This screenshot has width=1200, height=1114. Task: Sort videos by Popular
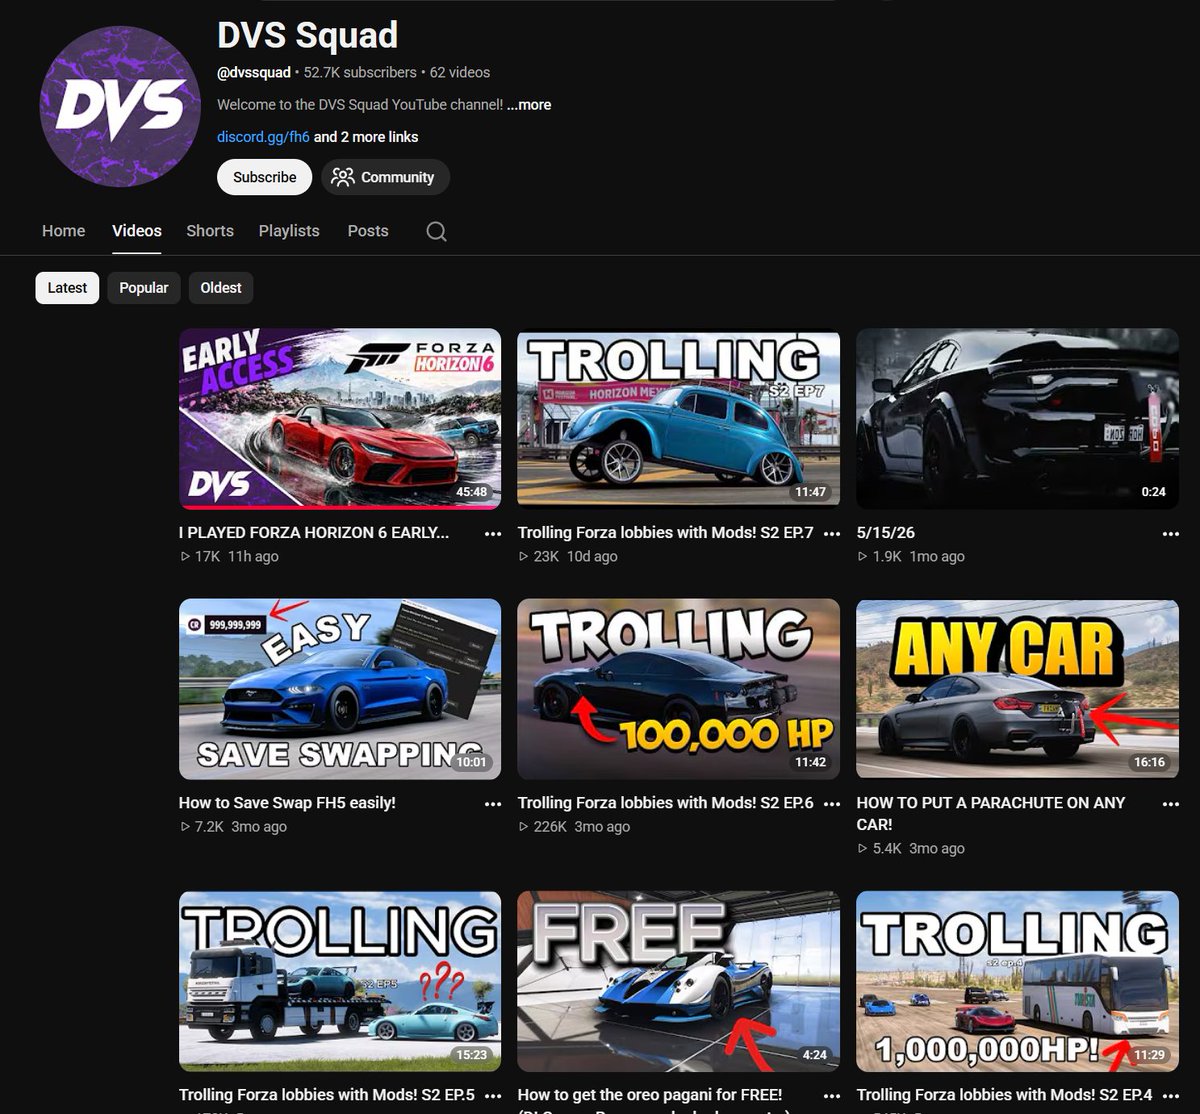[x=144, y=288]
